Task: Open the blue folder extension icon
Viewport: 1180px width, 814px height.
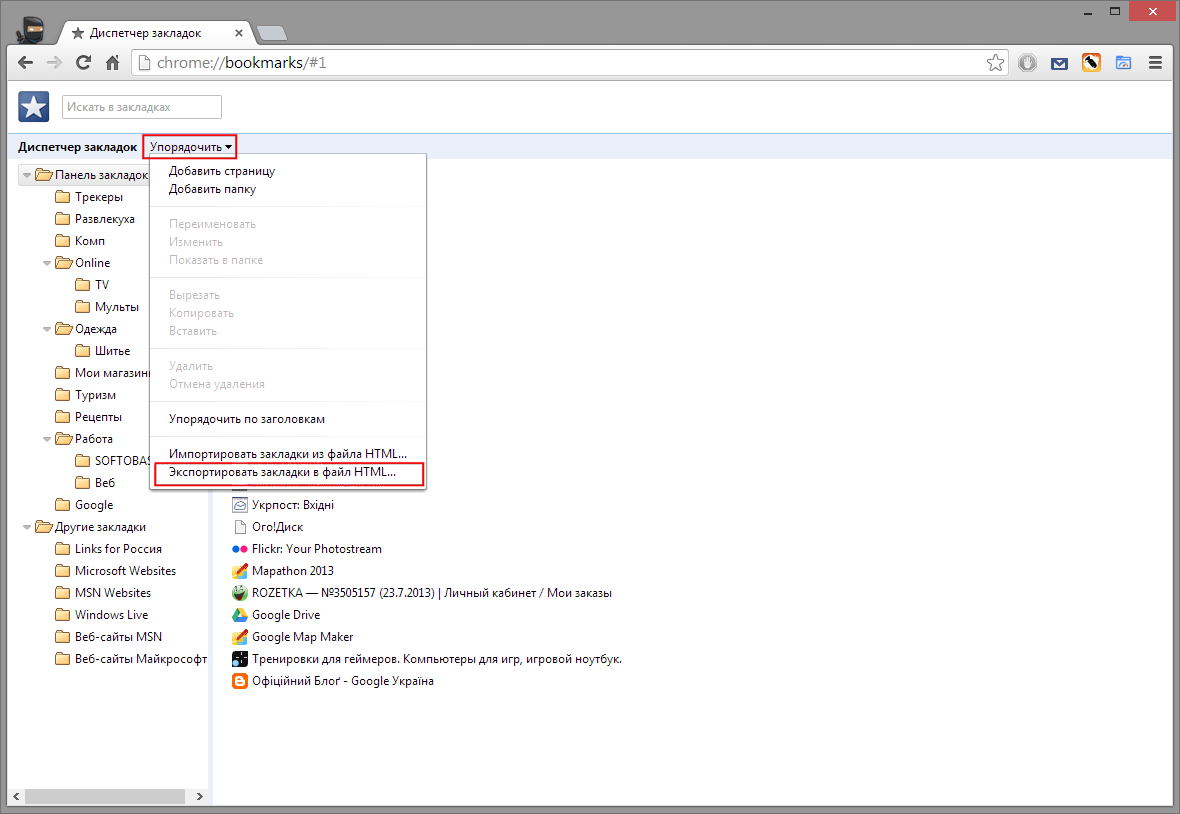Action: pyautogui.click(x=1124, y=63)
